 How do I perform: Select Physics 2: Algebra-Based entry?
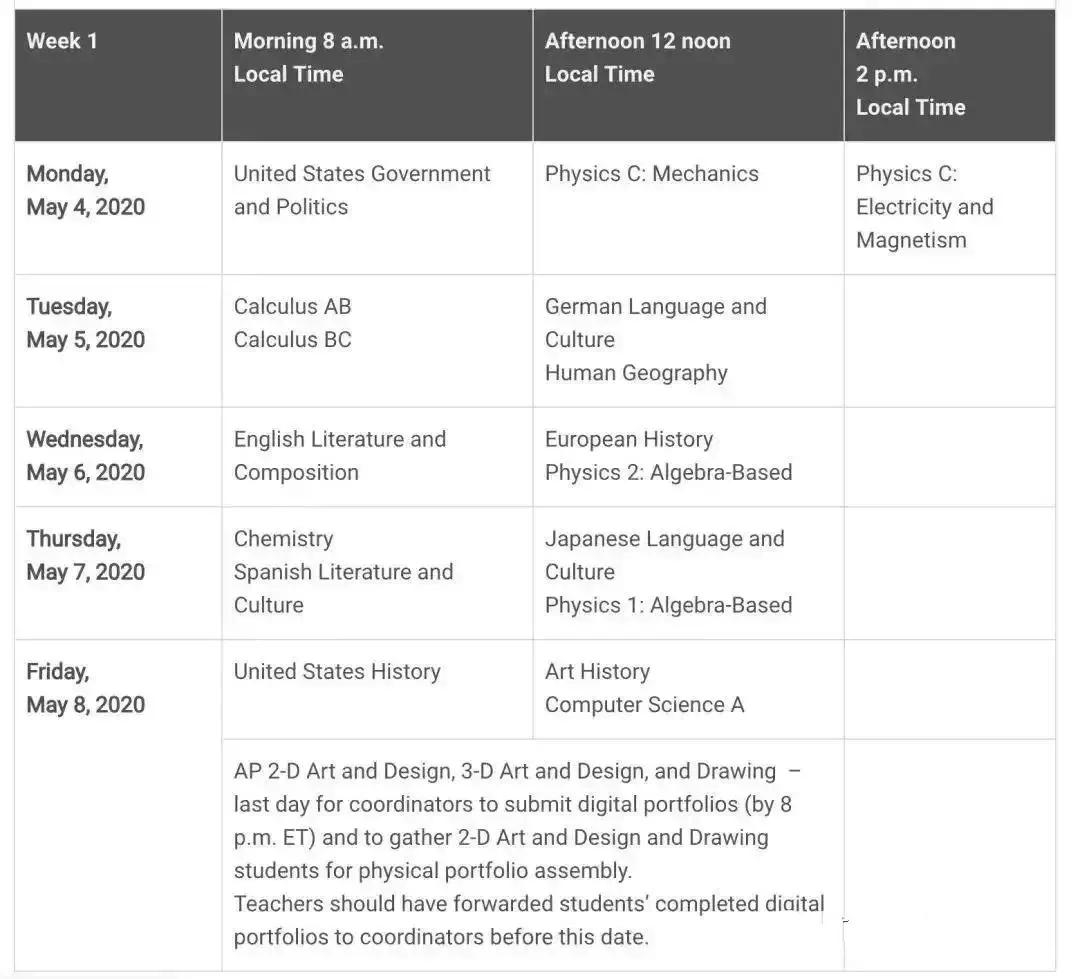tap(668, 473)
